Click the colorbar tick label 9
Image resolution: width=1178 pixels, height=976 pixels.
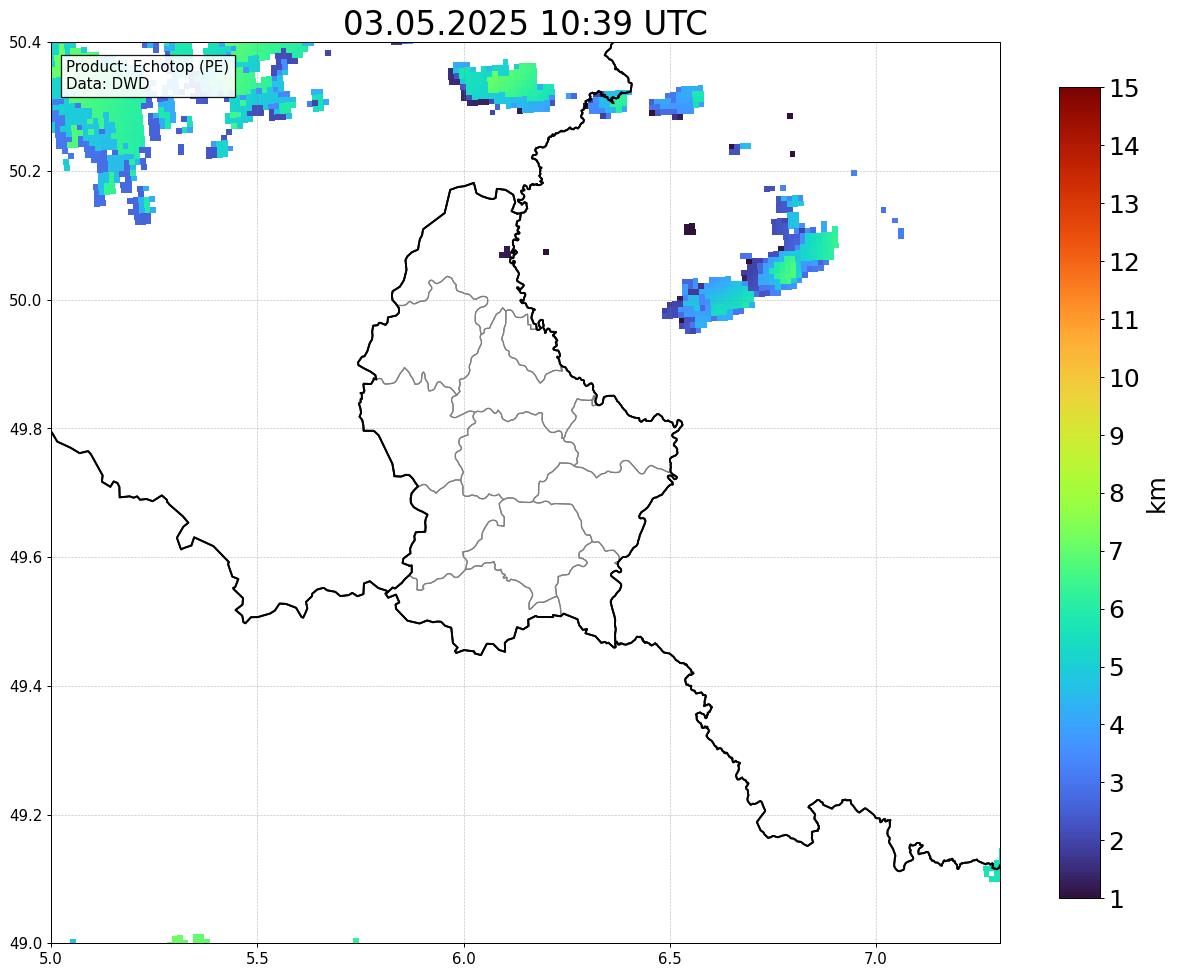click(1117, 436)
